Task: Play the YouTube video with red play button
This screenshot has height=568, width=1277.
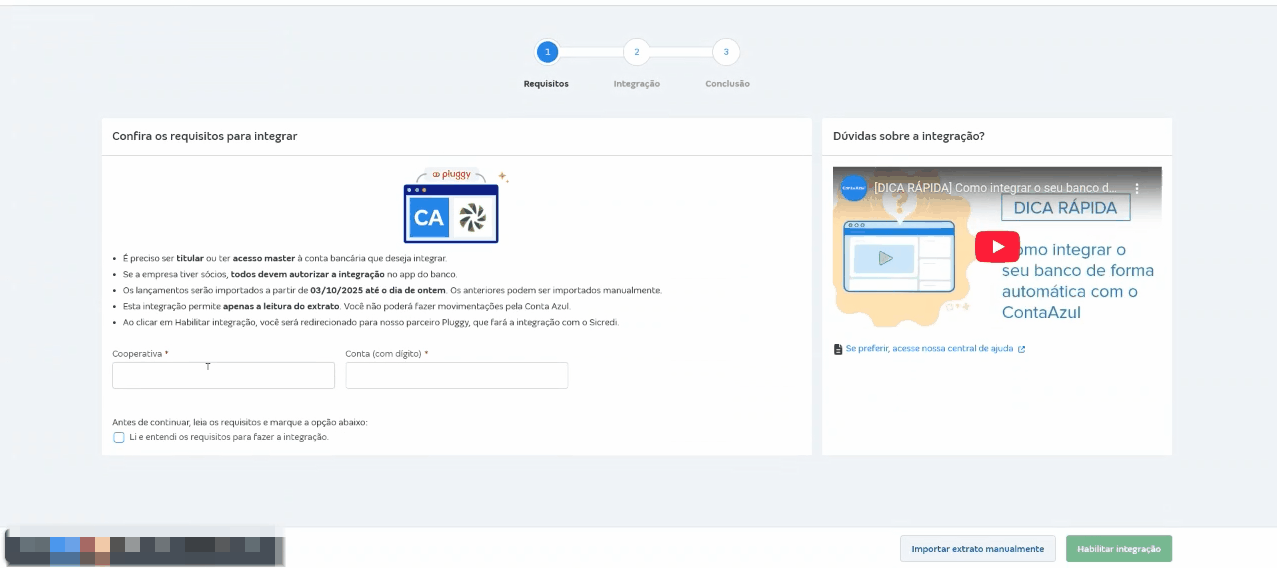Action: coord(997,246)
